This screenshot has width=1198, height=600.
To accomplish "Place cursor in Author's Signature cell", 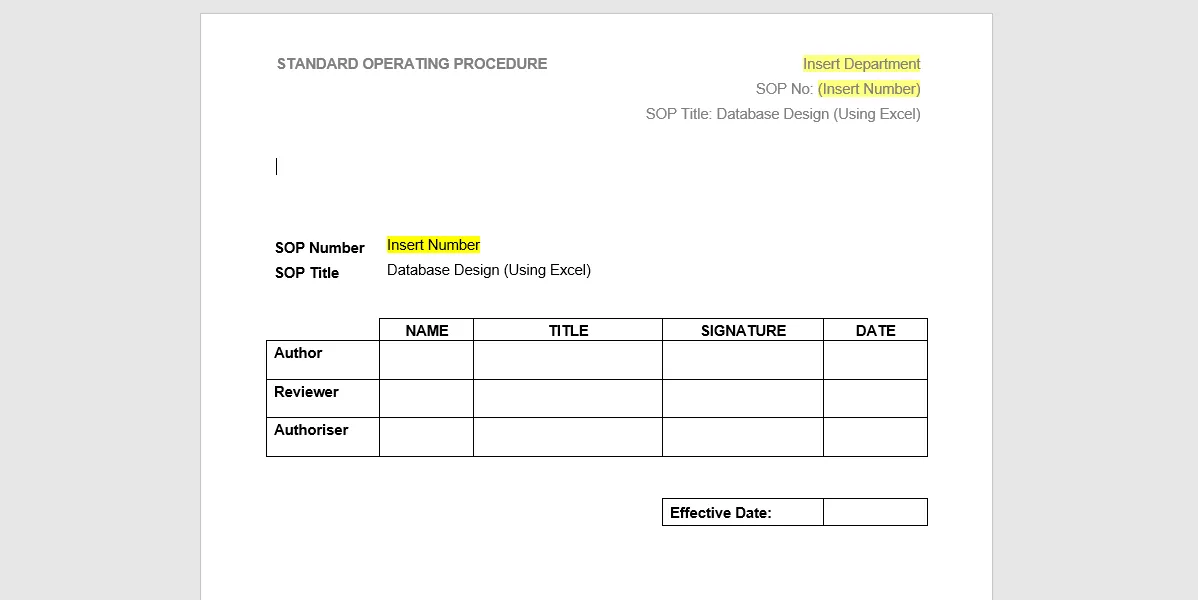I will point(743,360).
